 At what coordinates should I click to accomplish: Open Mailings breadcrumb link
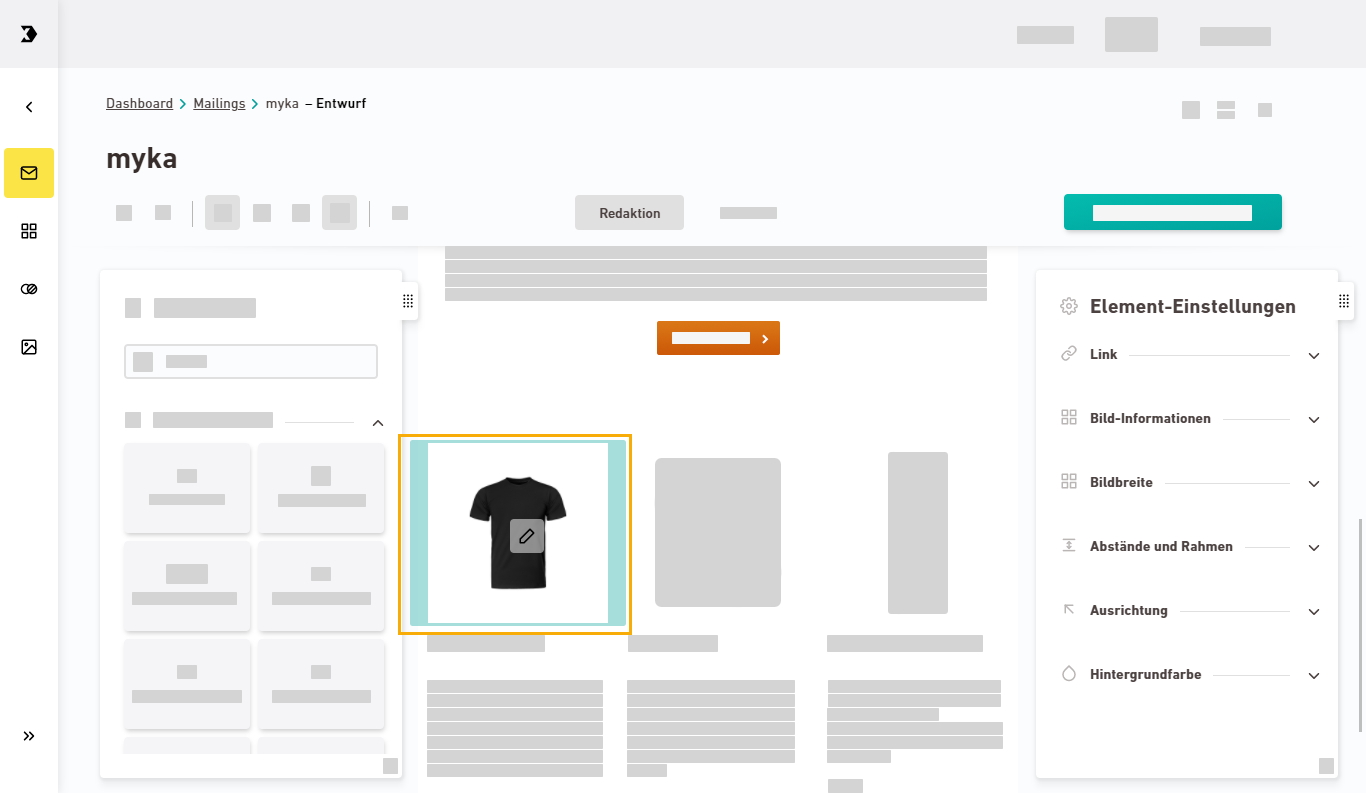coord(219,104)
